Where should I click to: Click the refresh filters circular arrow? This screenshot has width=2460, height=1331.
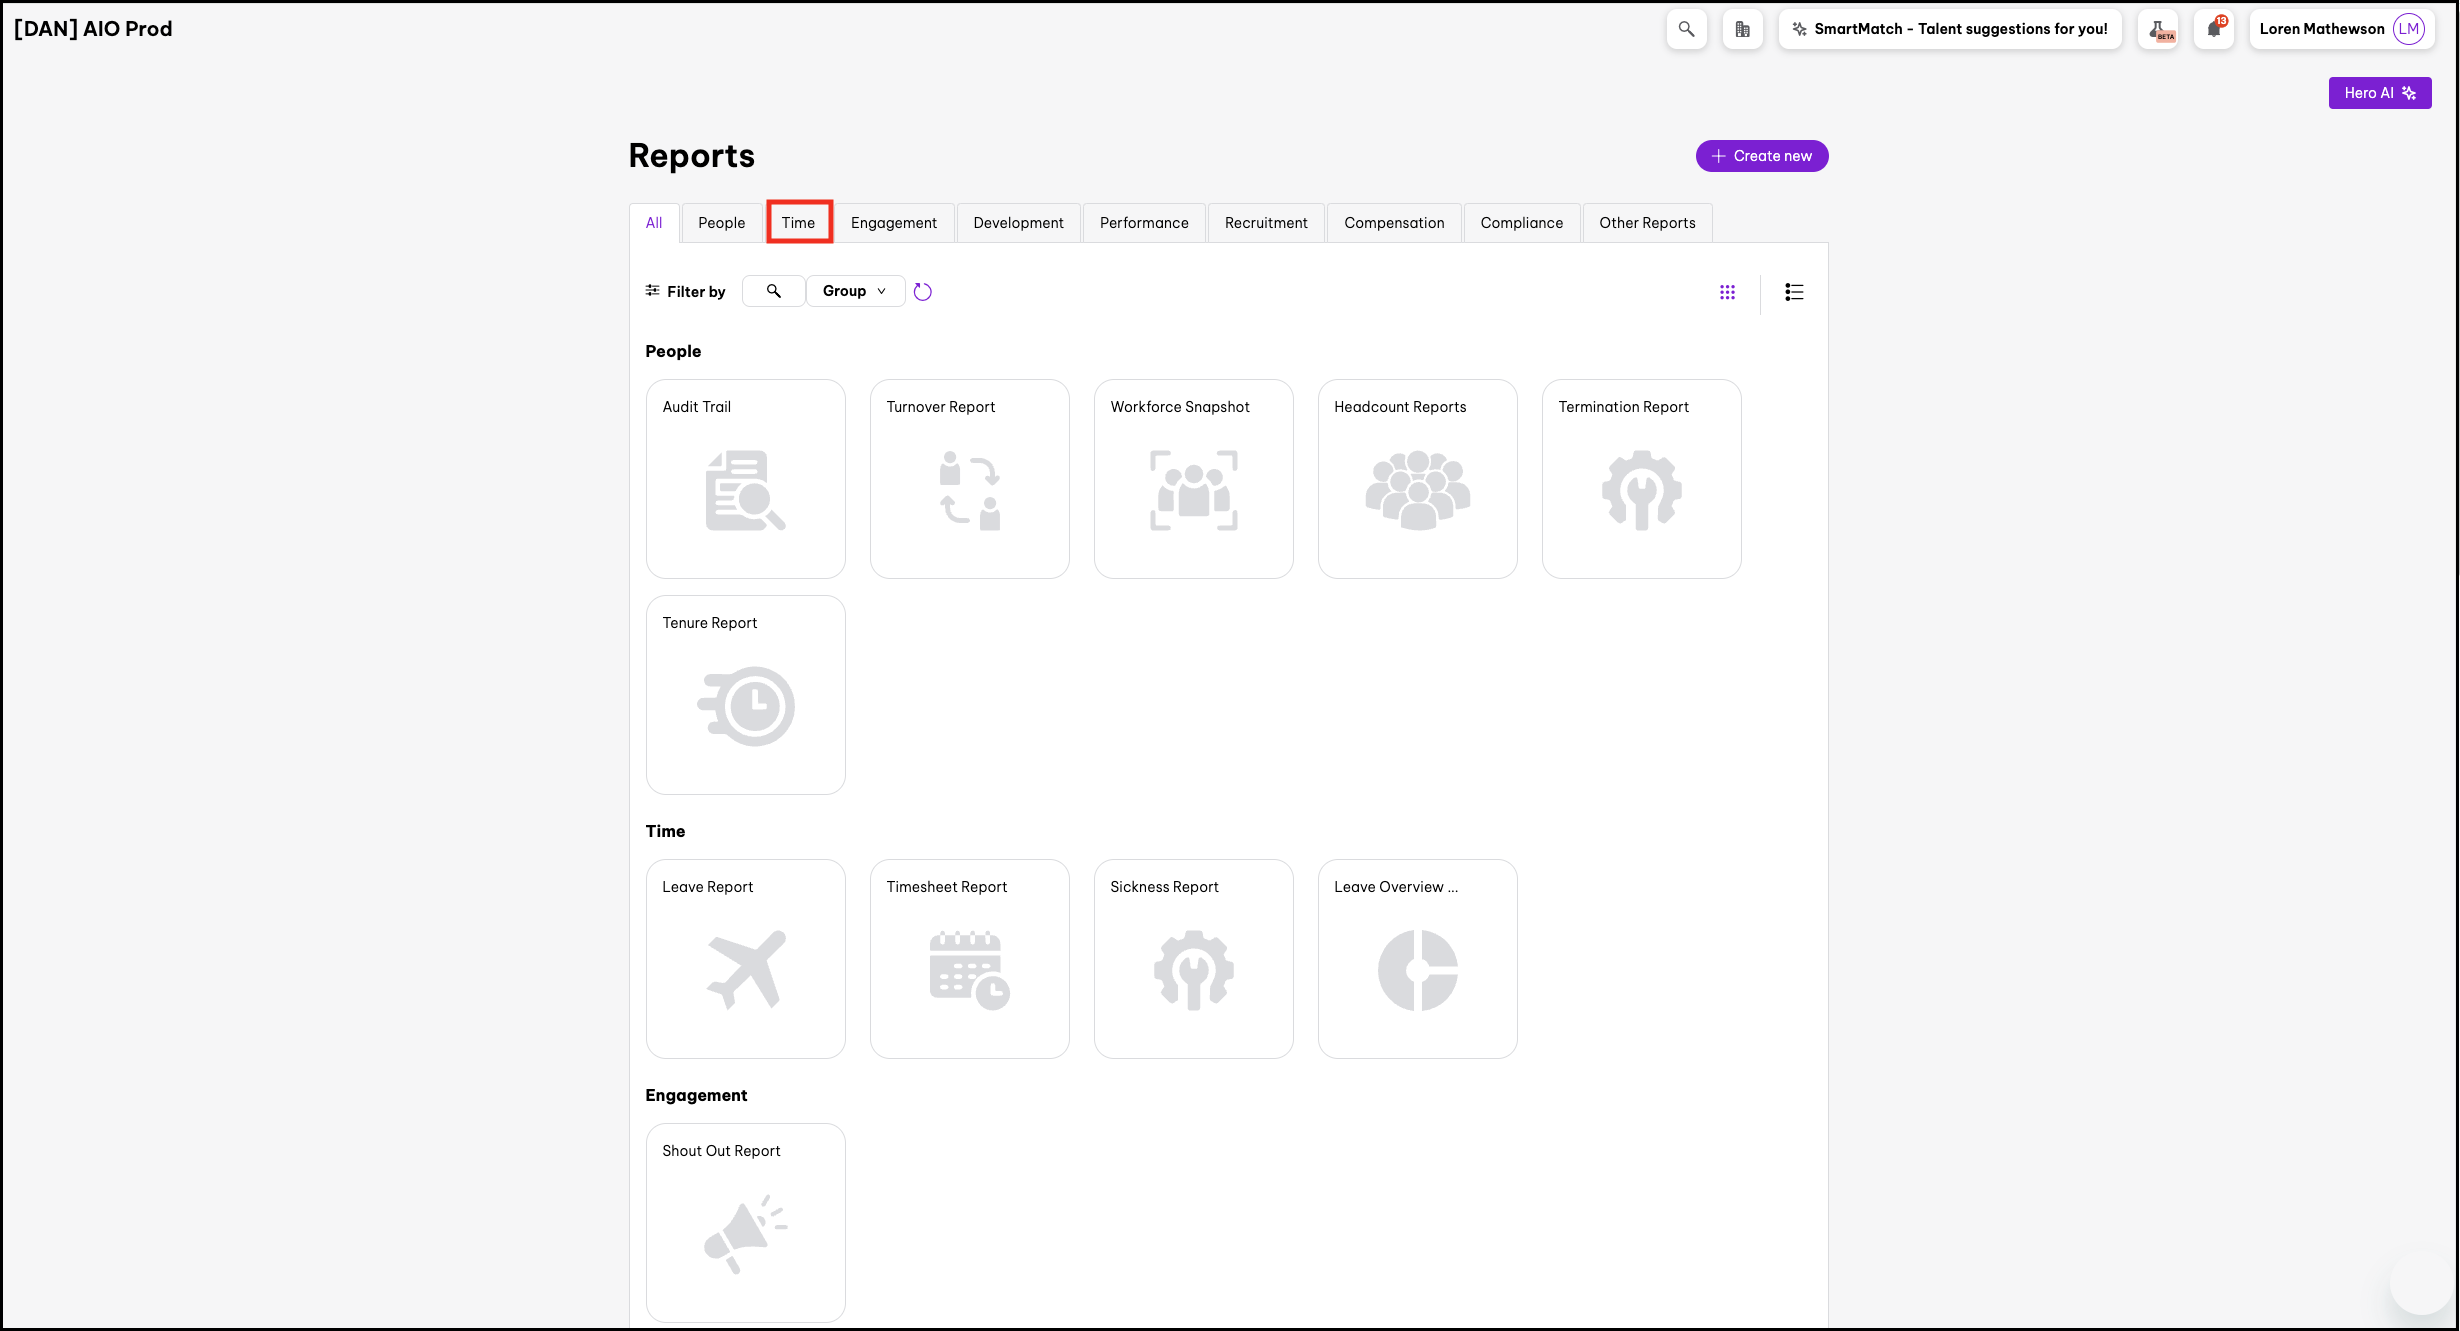click(x=922, y=292)
